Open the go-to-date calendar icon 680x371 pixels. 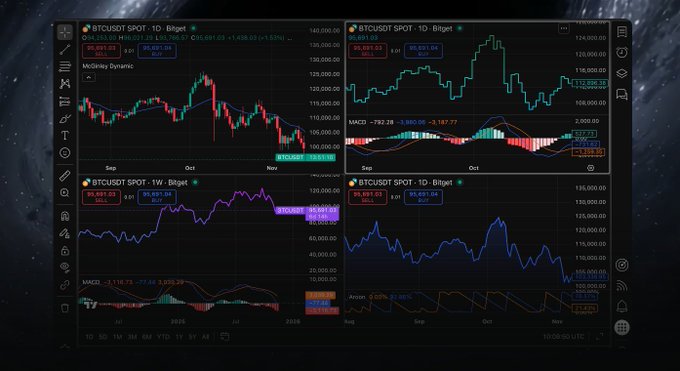[x=225, y=337]
